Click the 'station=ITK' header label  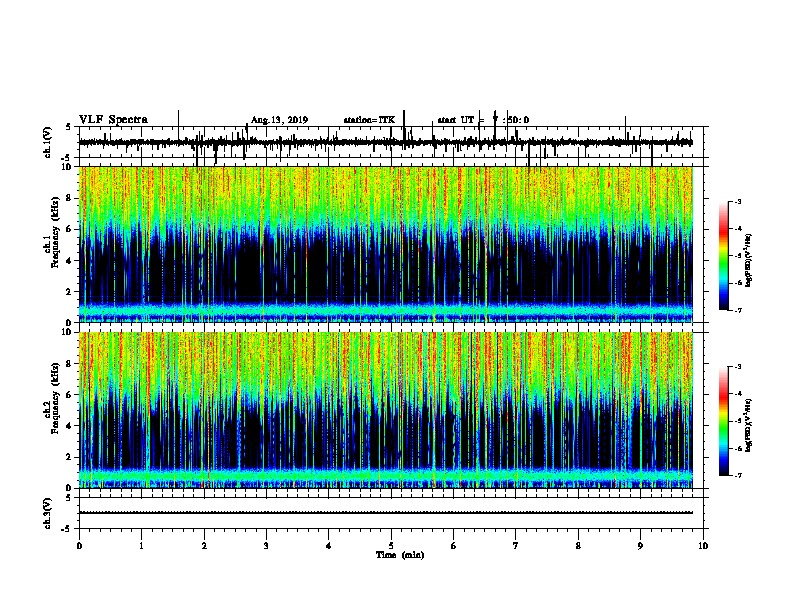click(369, 120)
